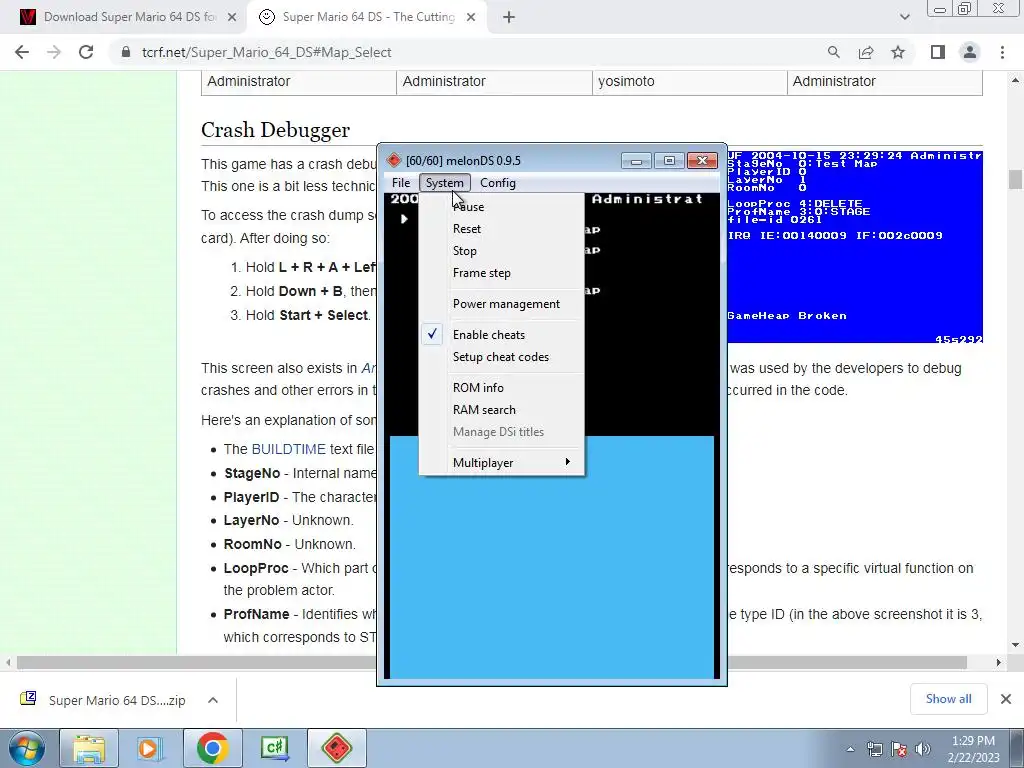The height and width of the screenshot is (768, 1024).
Task: Close the downloads bar
Action: [1006, 699]
